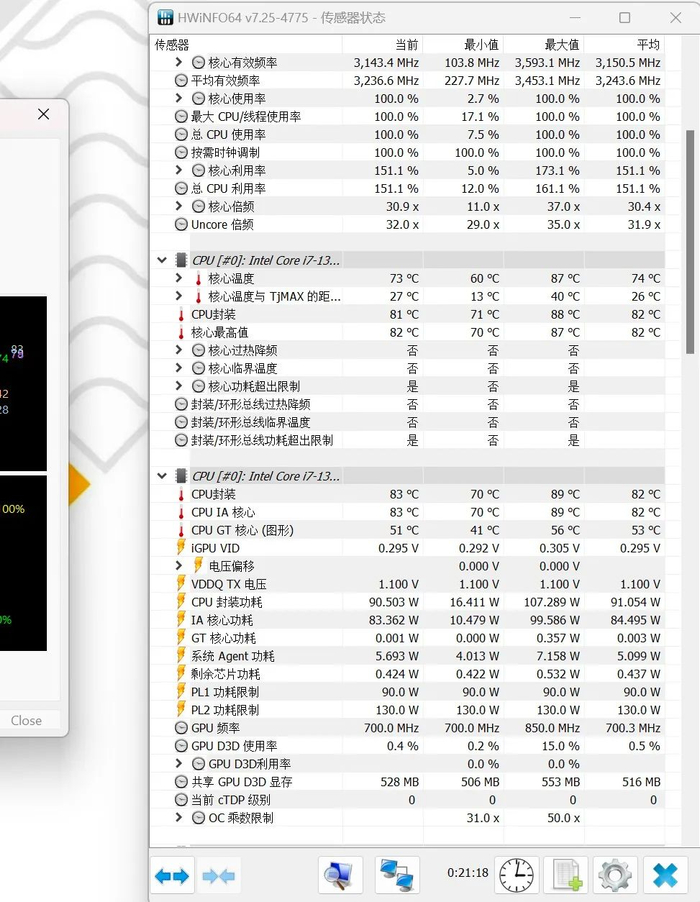This screenshot has height=902, width=700.
Task: Click the thermometer icon beside 核心最高值
Action: pyautogui.click(x=181, y=332)
